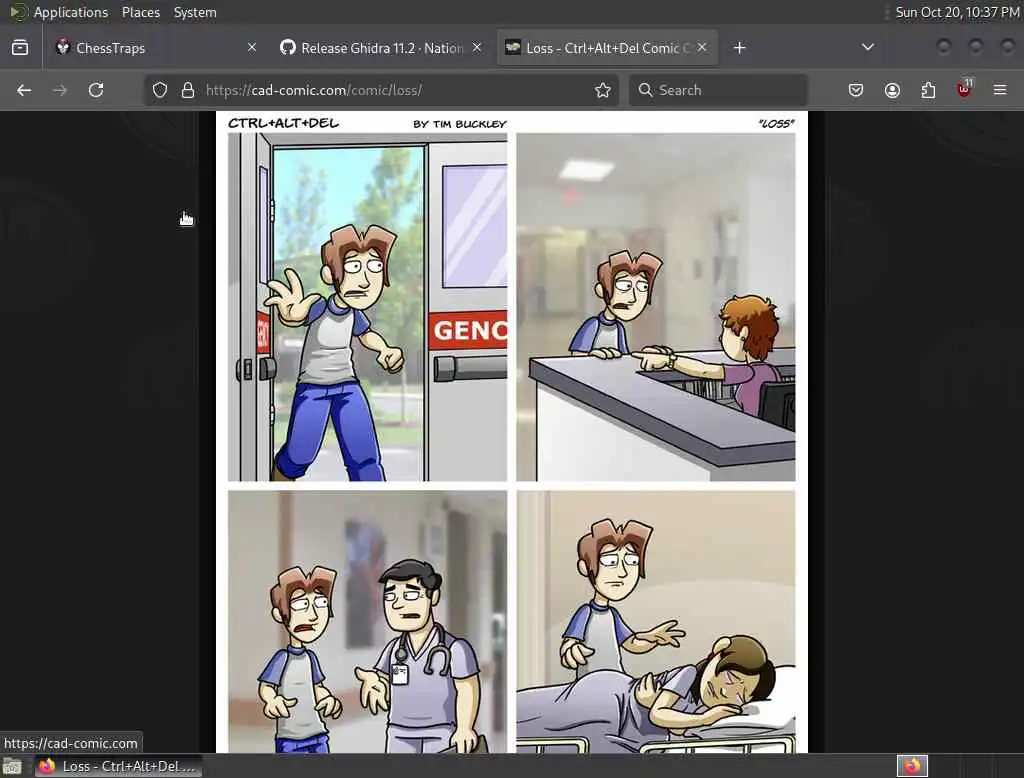
Task: Click the show desktop taskbar icon
Action: [12, 766]
